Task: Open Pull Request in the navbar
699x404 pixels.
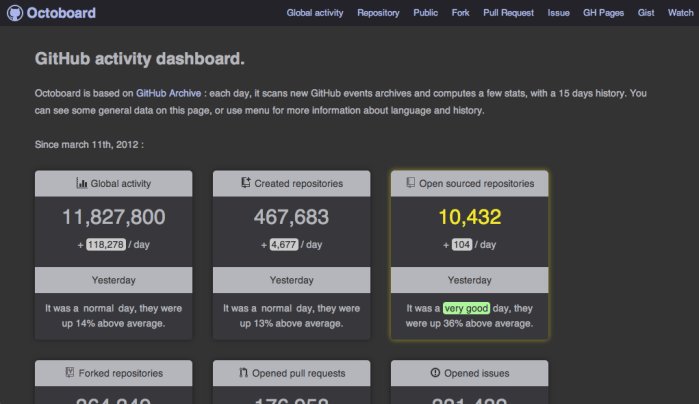Action: tap(509, 13)
